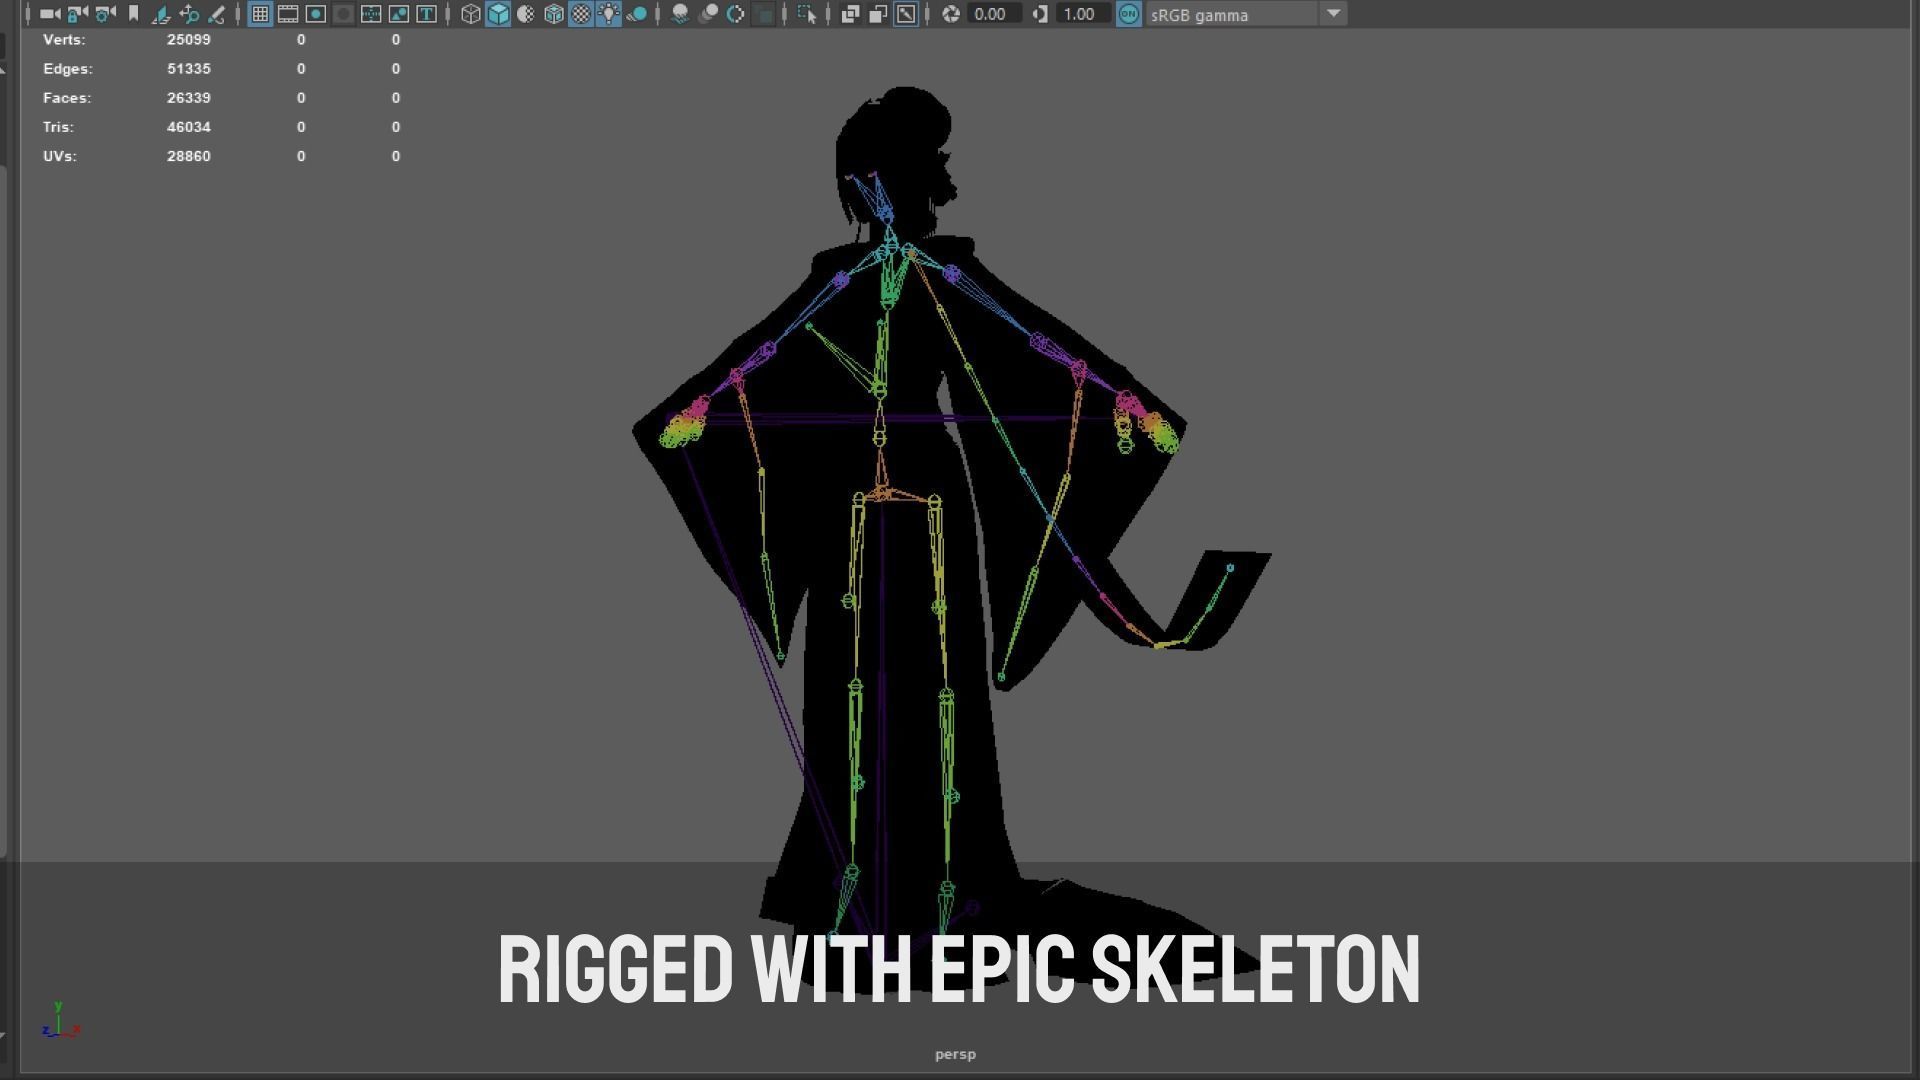Toggle Use All Lights bulb icon

pyautogui.click(x=609, y=14)
